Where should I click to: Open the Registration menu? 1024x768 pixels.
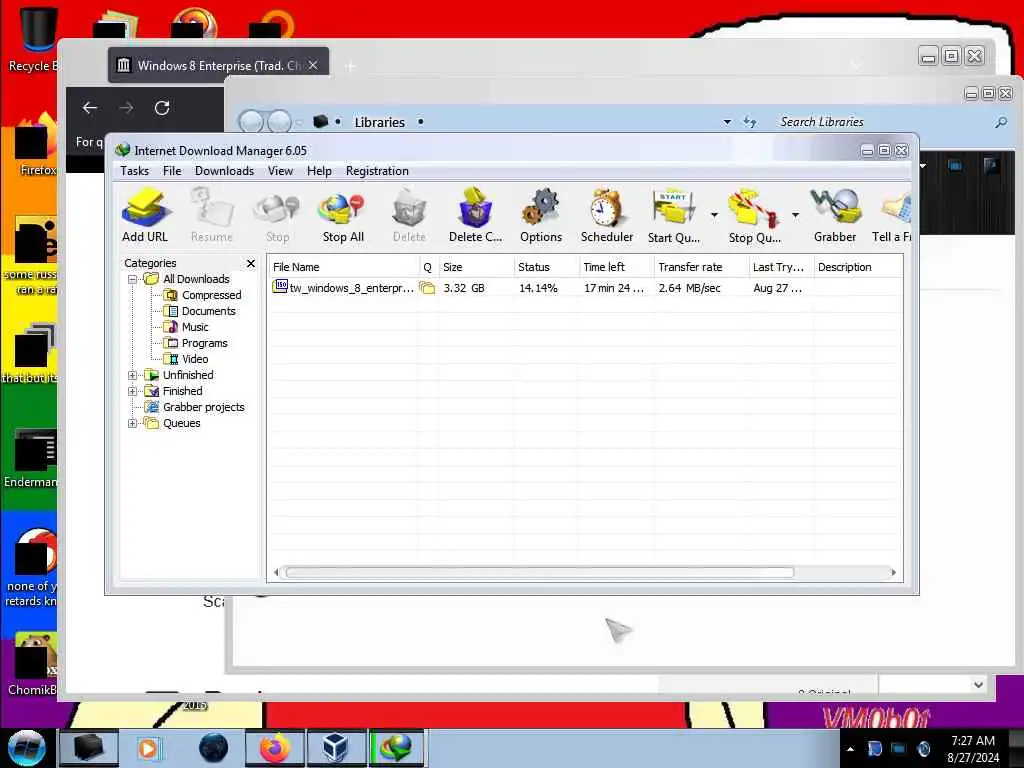tap(377, 171)
